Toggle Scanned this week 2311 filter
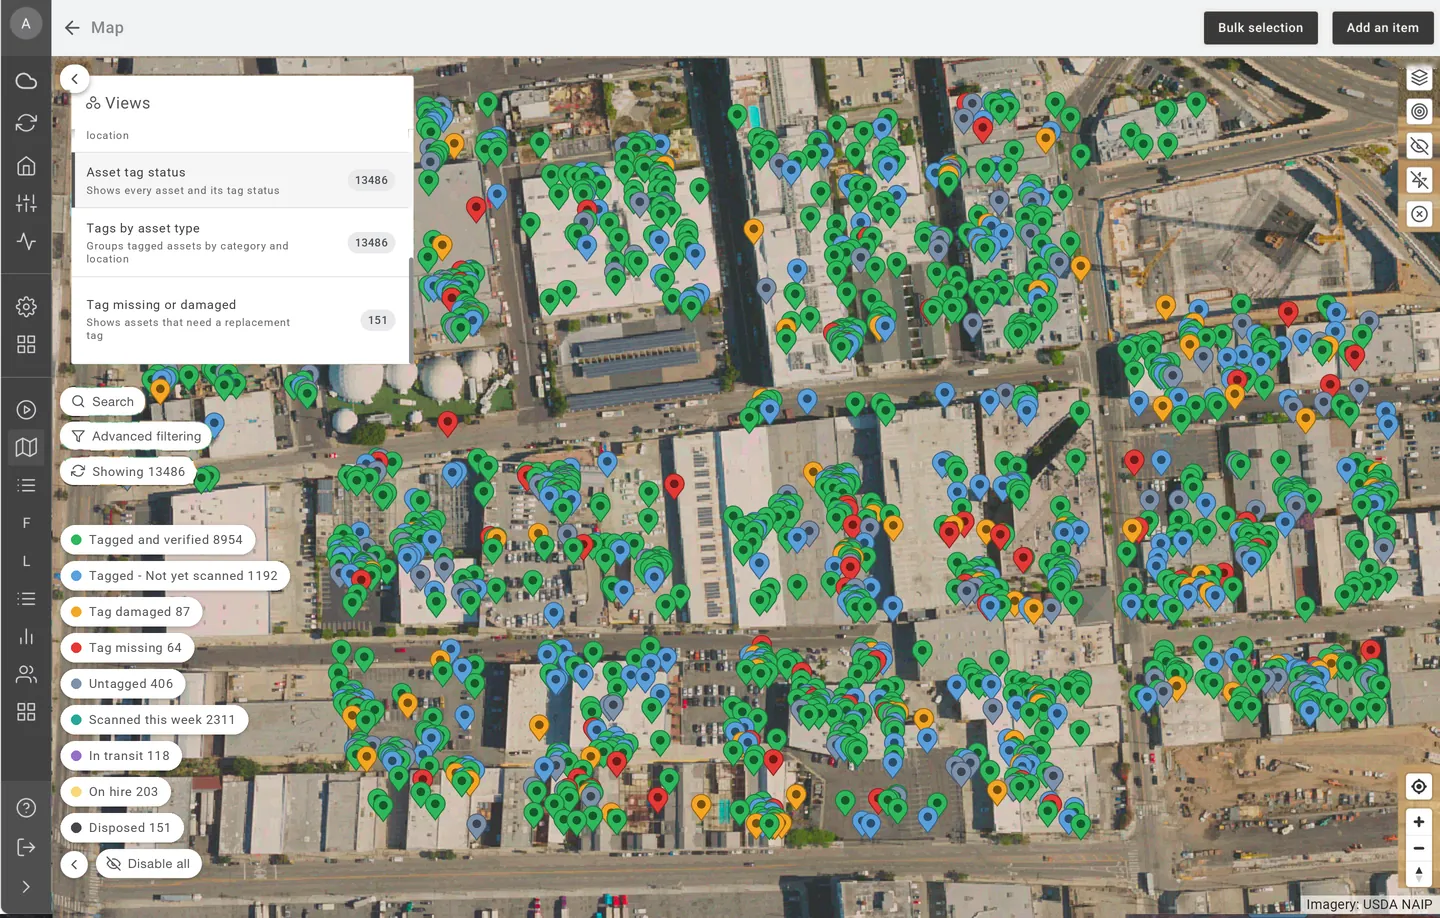This screenshot has width=1440, height=918. [154, 720]
